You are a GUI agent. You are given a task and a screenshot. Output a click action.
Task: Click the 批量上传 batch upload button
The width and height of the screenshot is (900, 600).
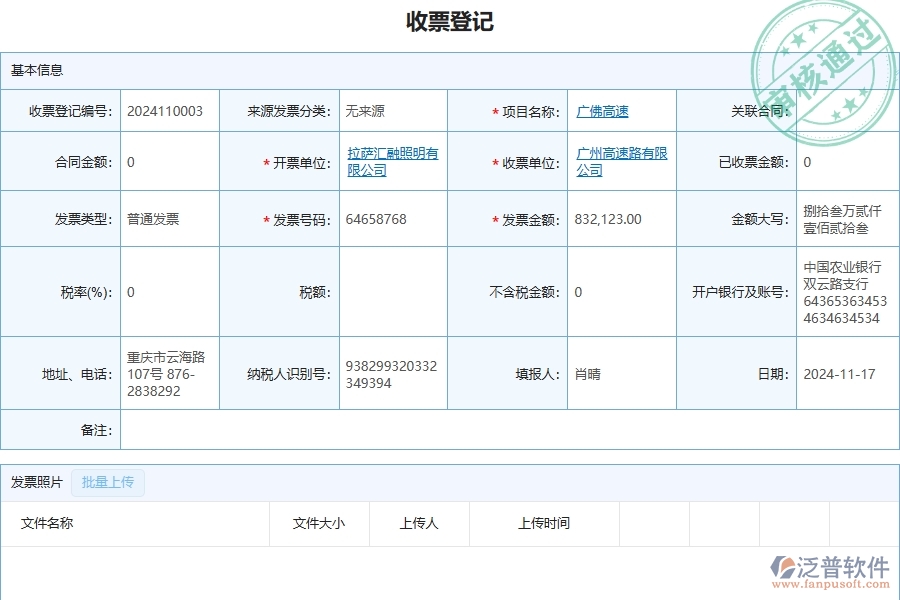coord(108,483)
